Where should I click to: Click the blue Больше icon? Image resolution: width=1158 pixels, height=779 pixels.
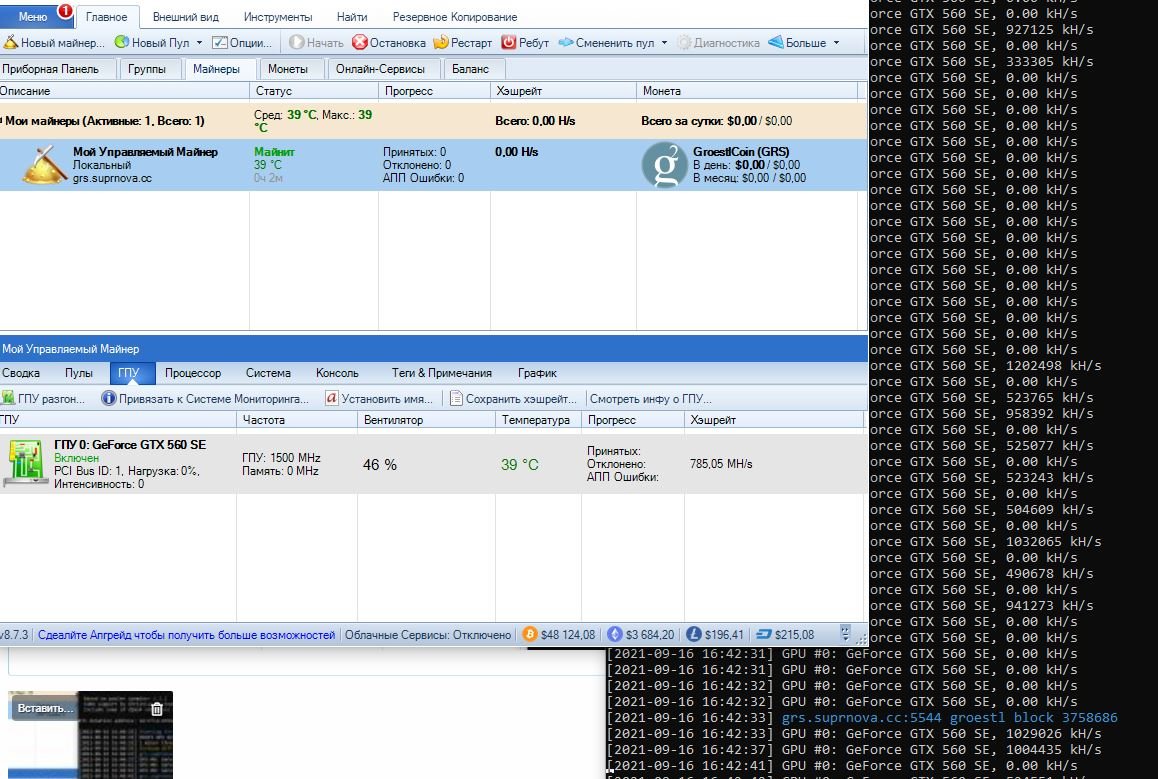[x=775, y=43]
